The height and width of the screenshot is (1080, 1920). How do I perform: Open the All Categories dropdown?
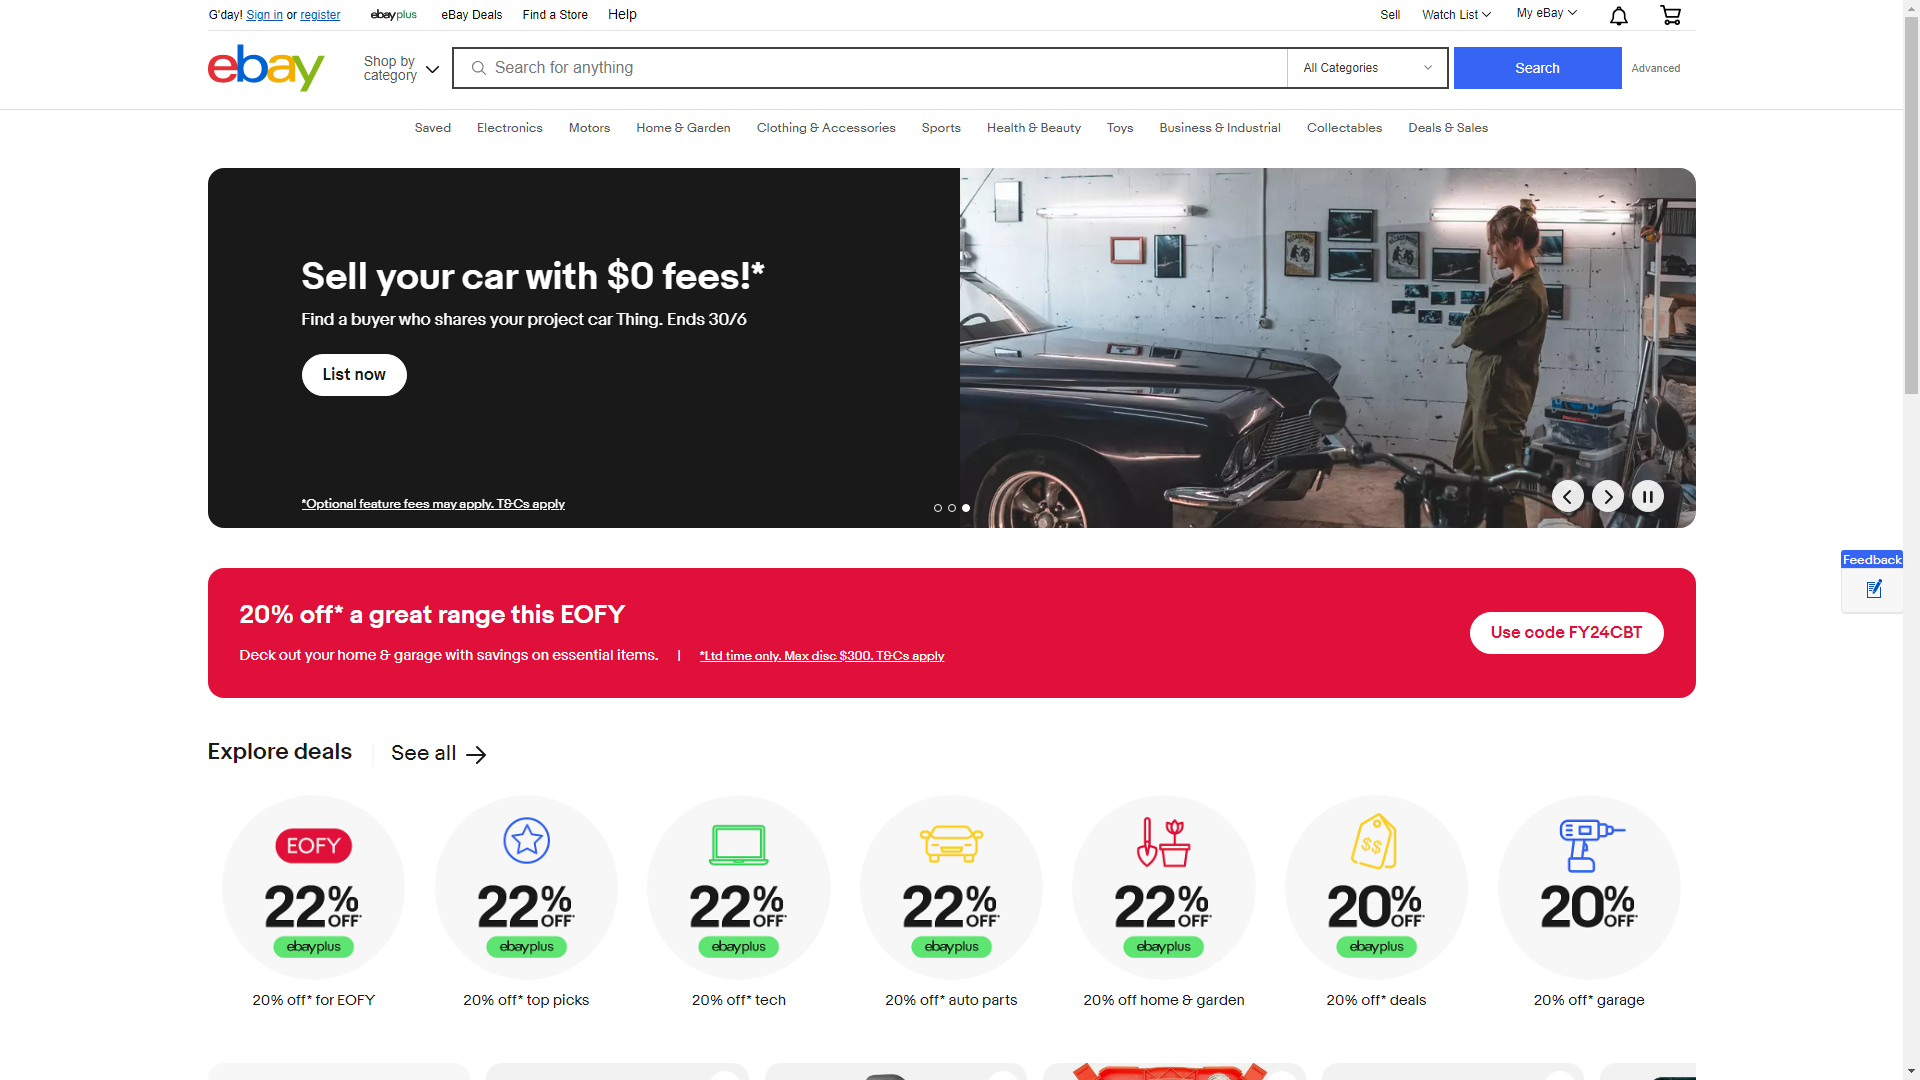point(1367,68)
